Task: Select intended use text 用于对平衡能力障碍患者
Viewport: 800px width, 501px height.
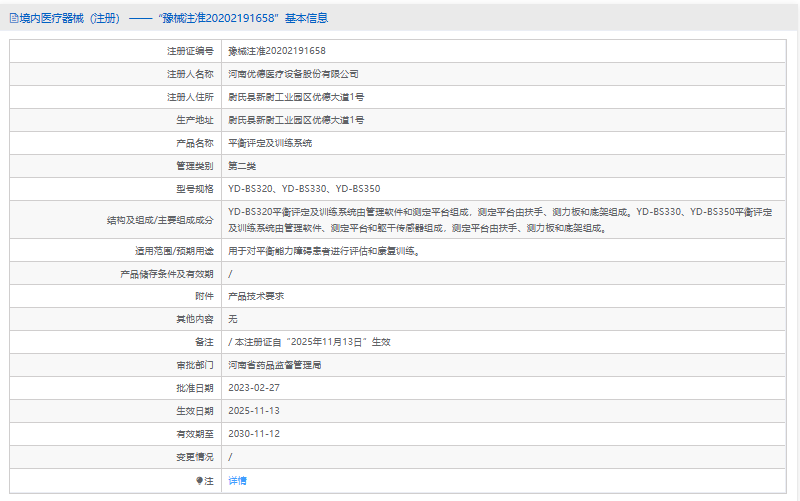Action: 324,251
